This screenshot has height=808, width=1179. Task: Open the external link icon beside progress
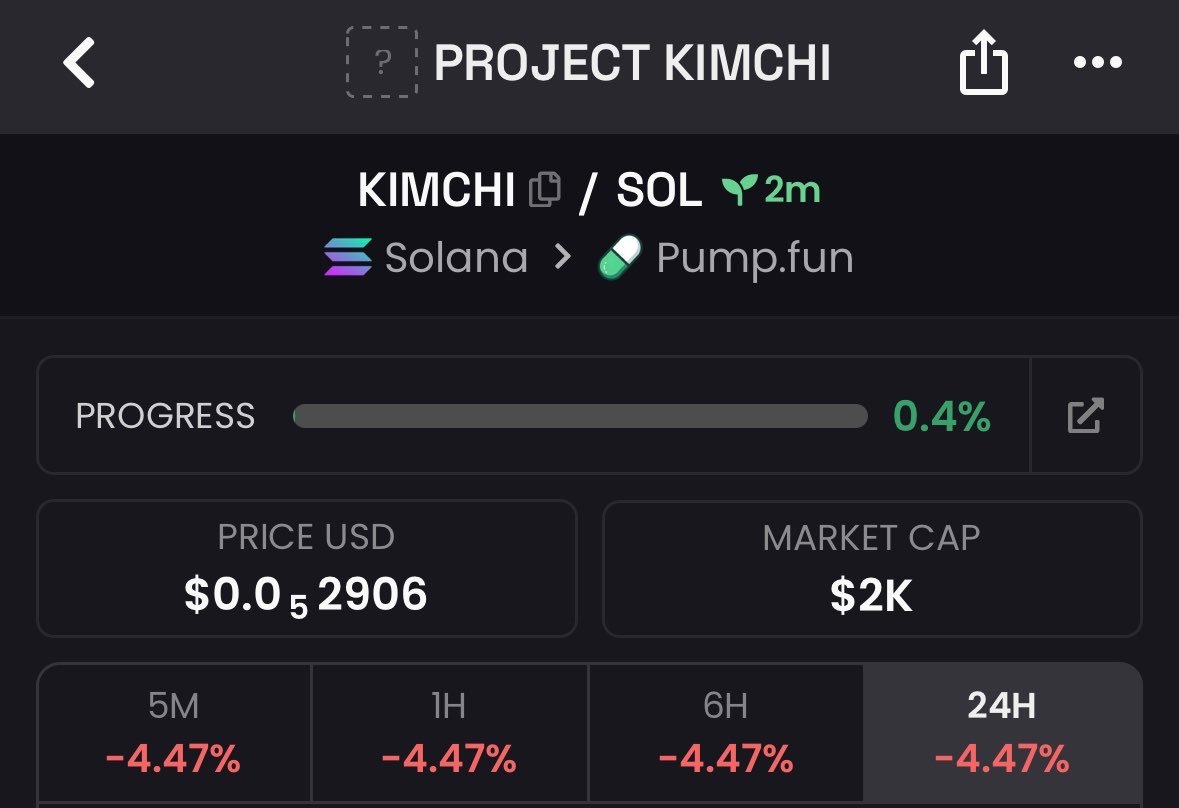(x=1085, y=416)
